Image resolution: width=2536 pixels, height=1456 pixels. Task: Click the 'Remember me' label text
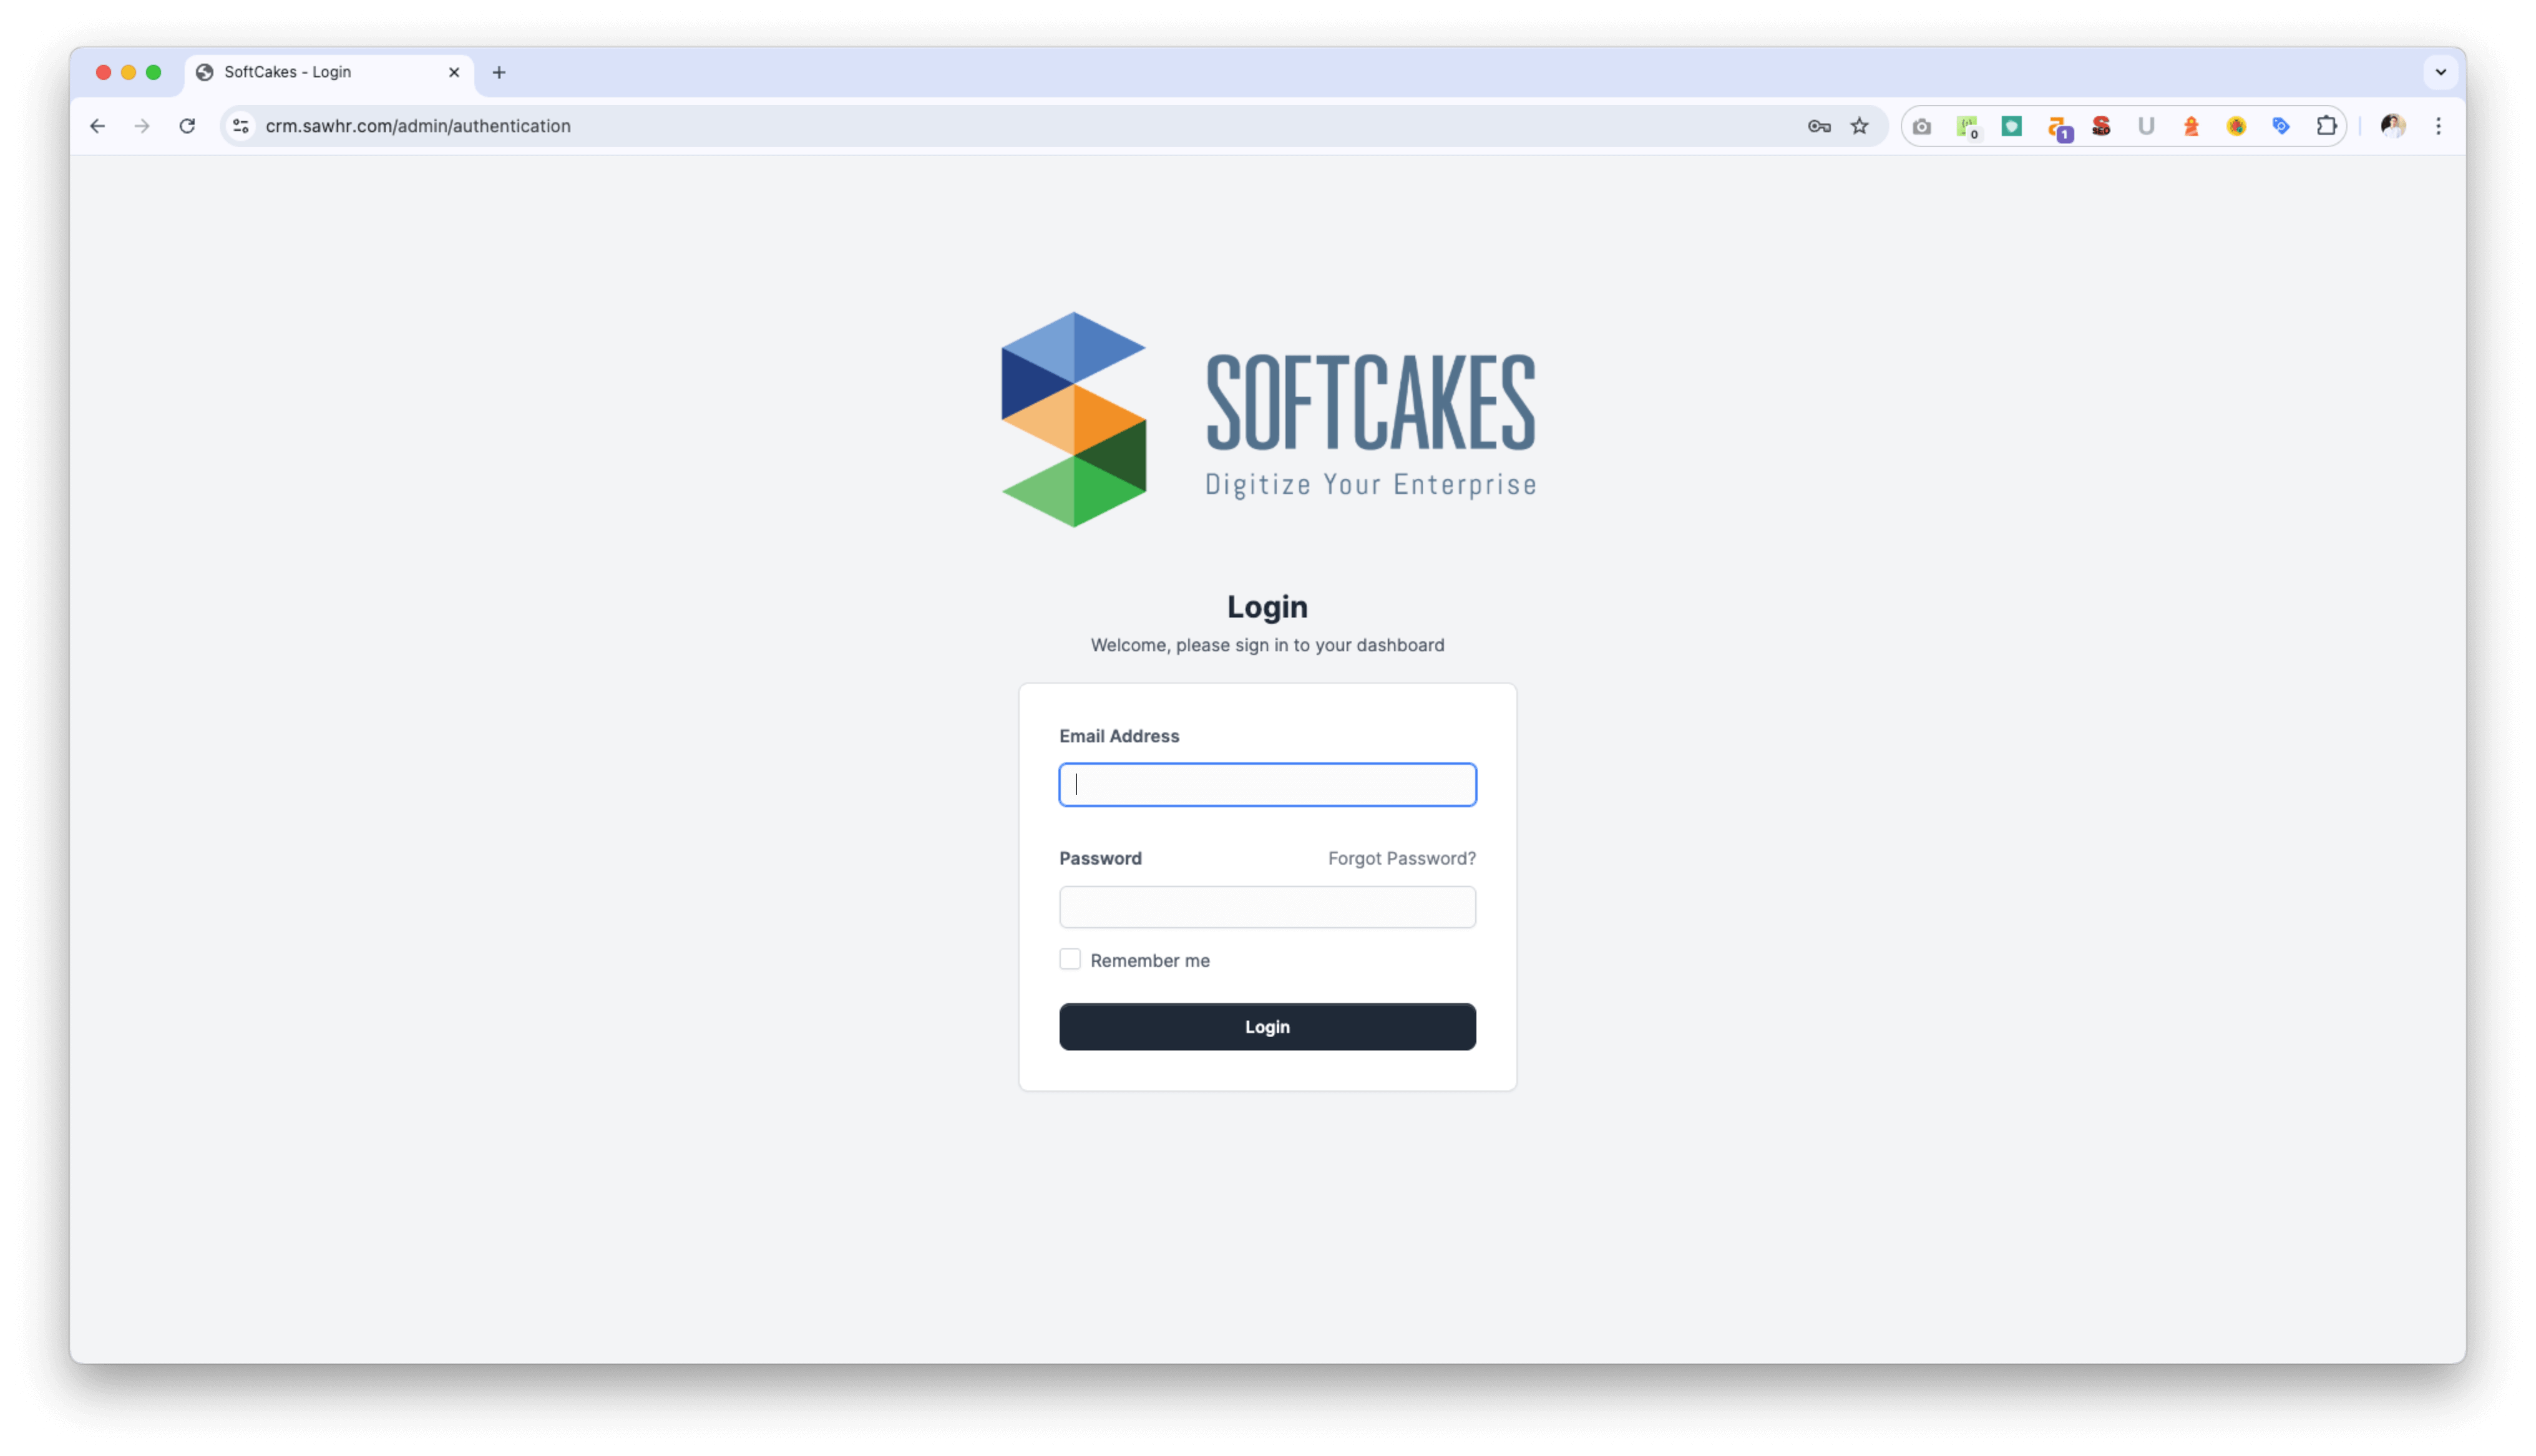tap(1149, 960)
